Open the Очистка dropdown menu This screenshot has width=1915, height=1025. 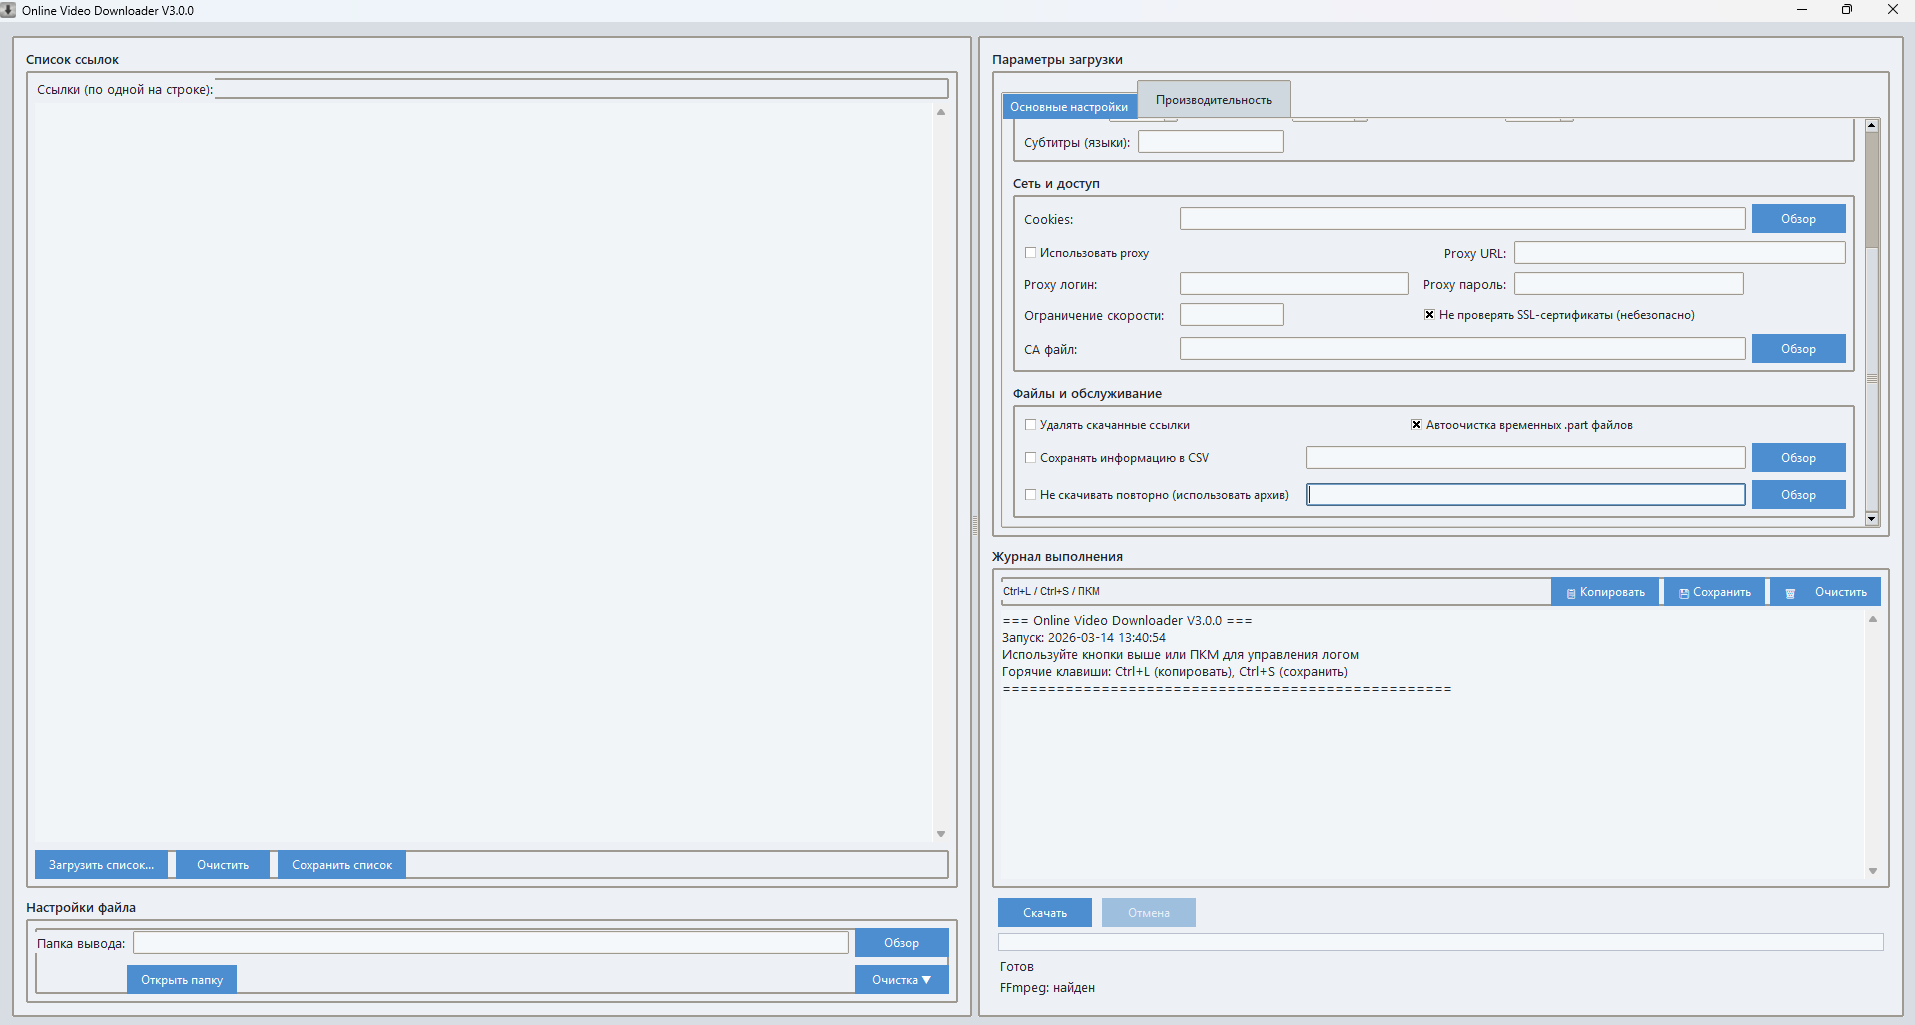point(901,980)
